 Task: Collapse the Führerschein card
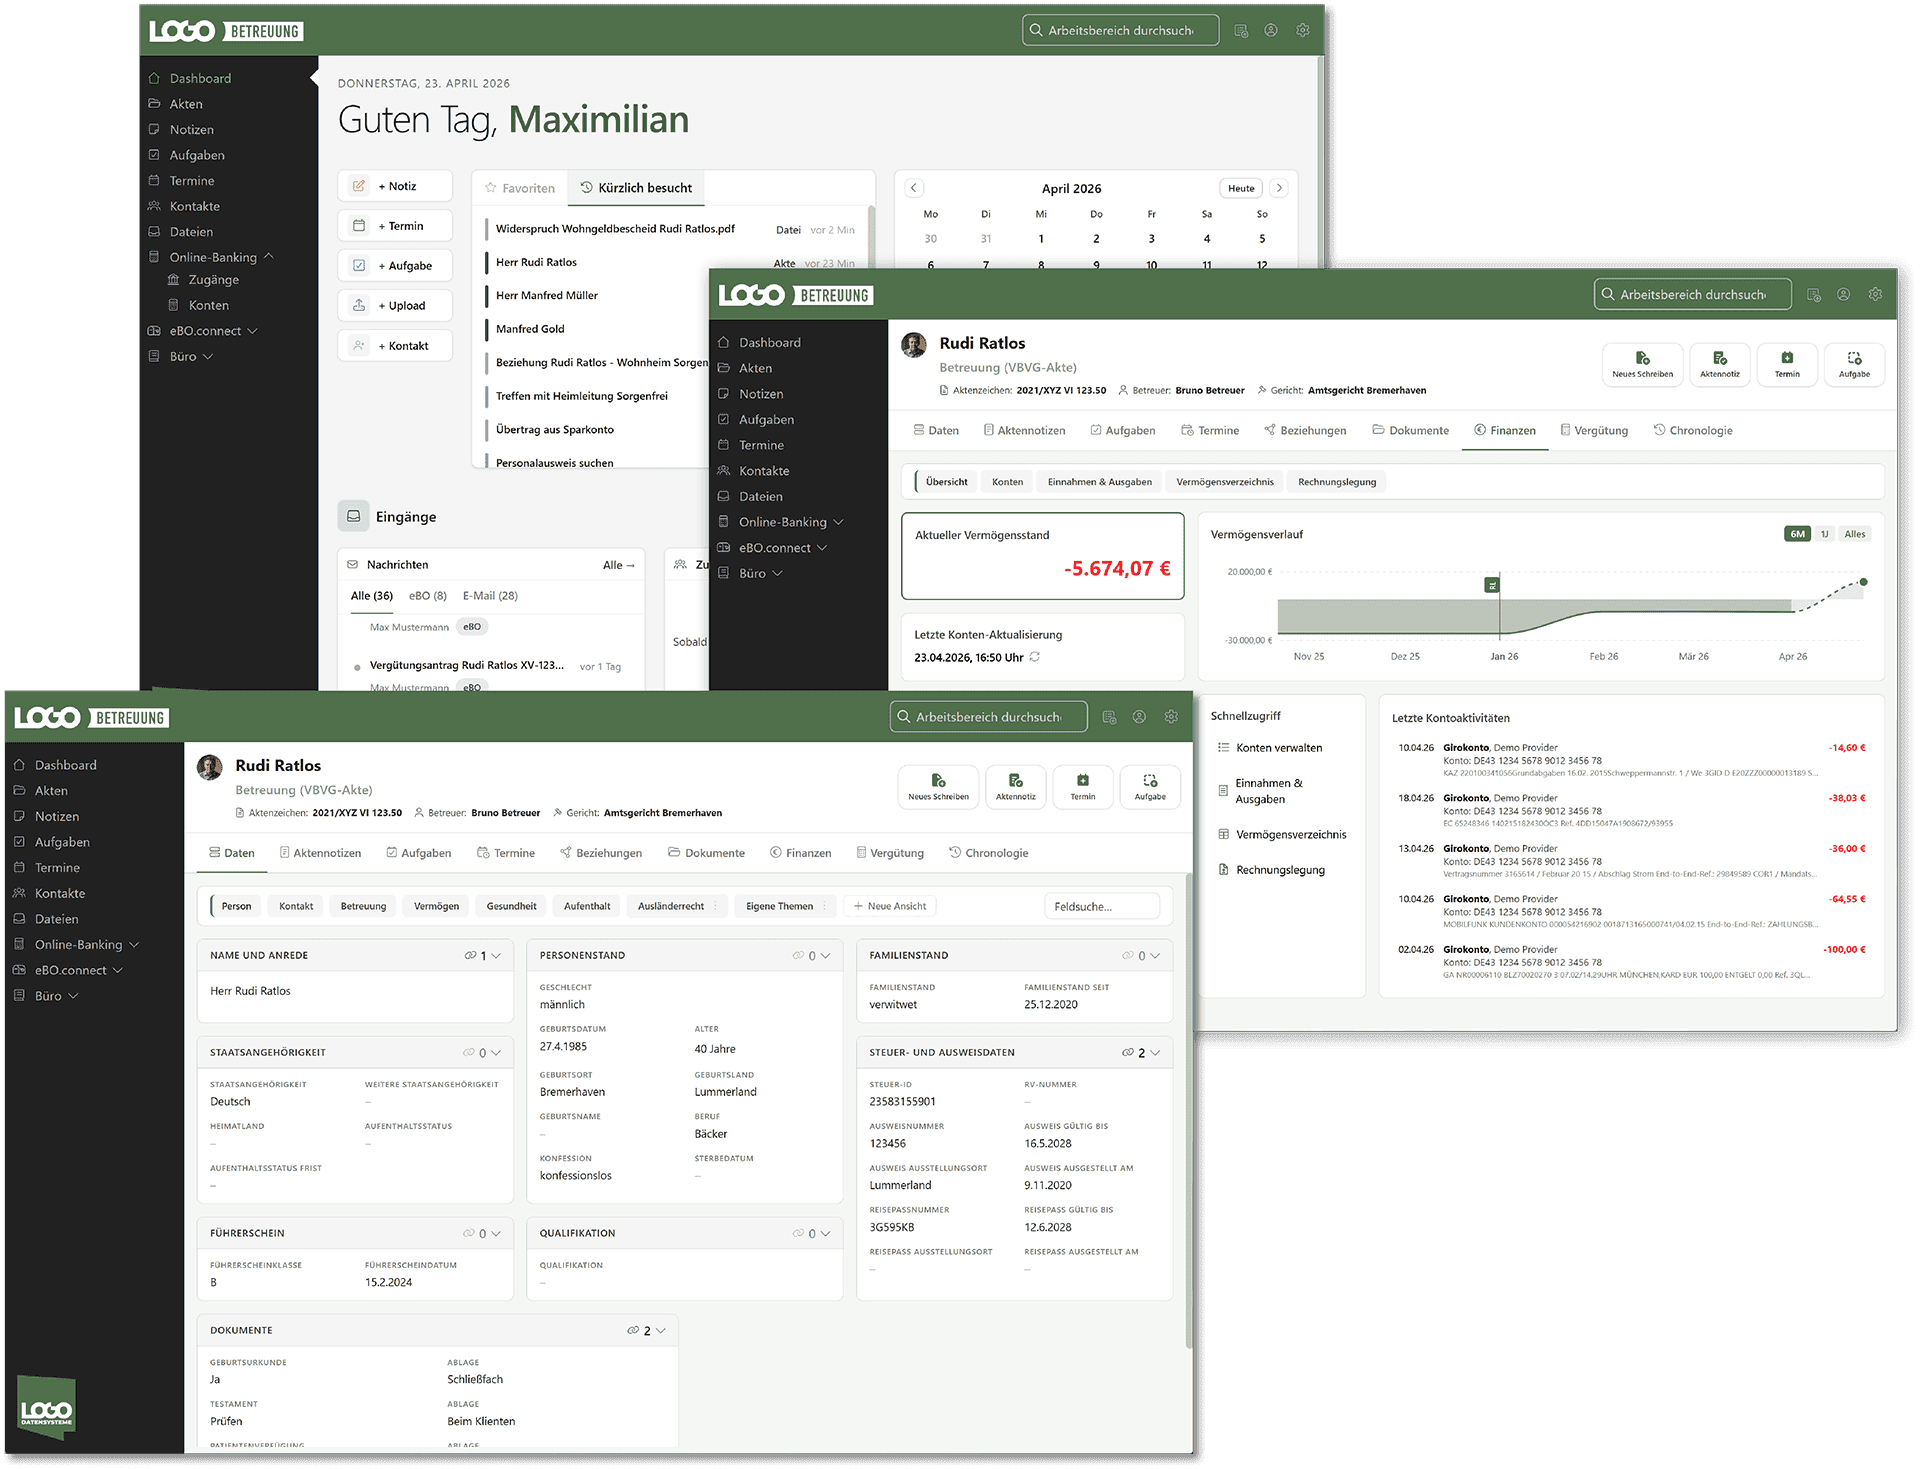496,1234
